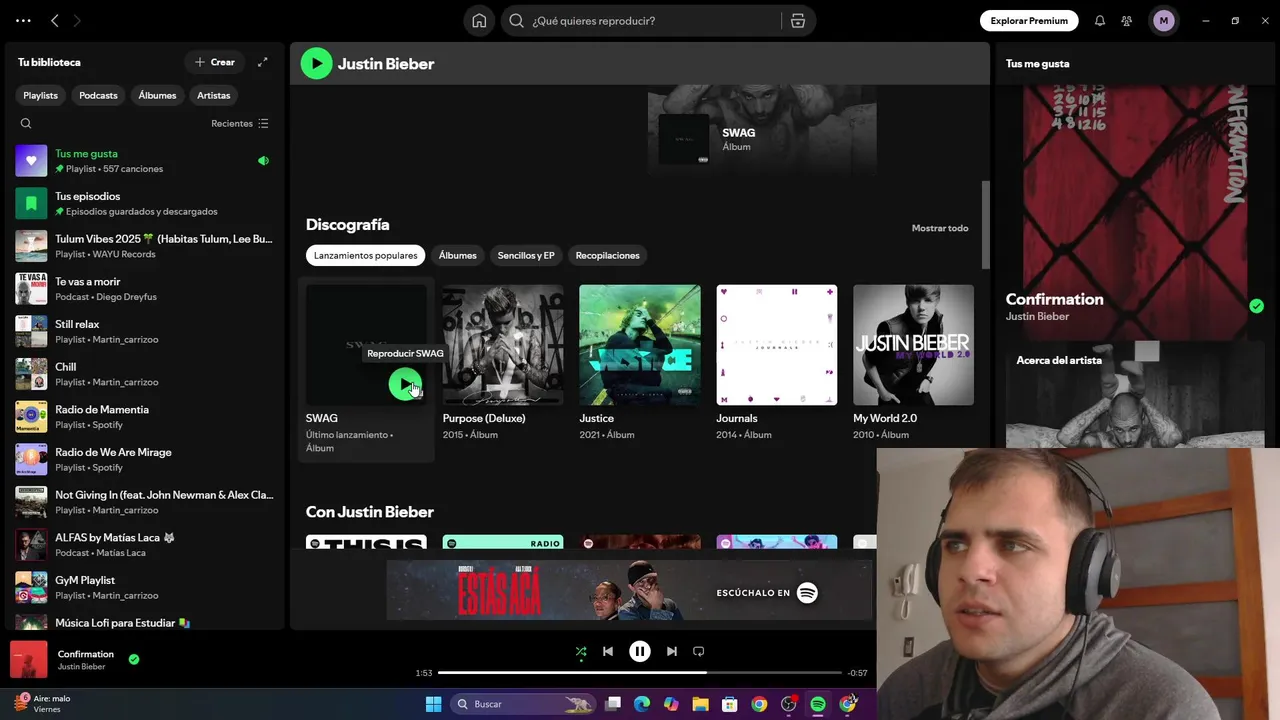The height and width of the screenshot is (720, 1280).
Task: Click Explorar Premium button
Action: 1029,20
